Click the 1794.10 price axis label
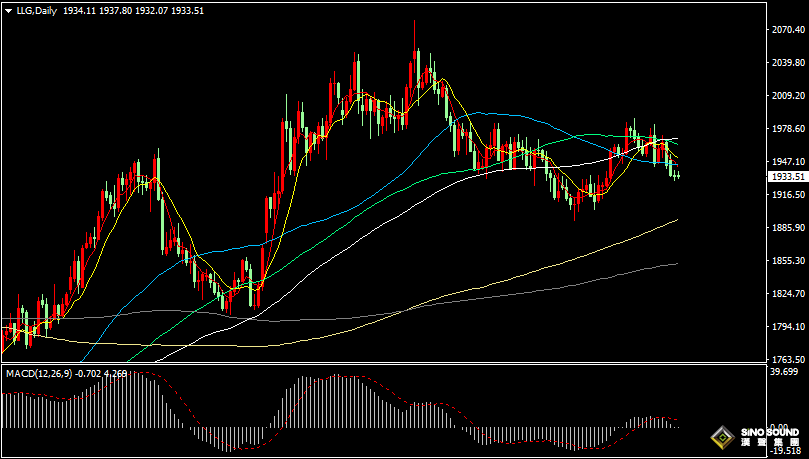The image size is (809, 459). pyautogui.click(x=787, y=326)
